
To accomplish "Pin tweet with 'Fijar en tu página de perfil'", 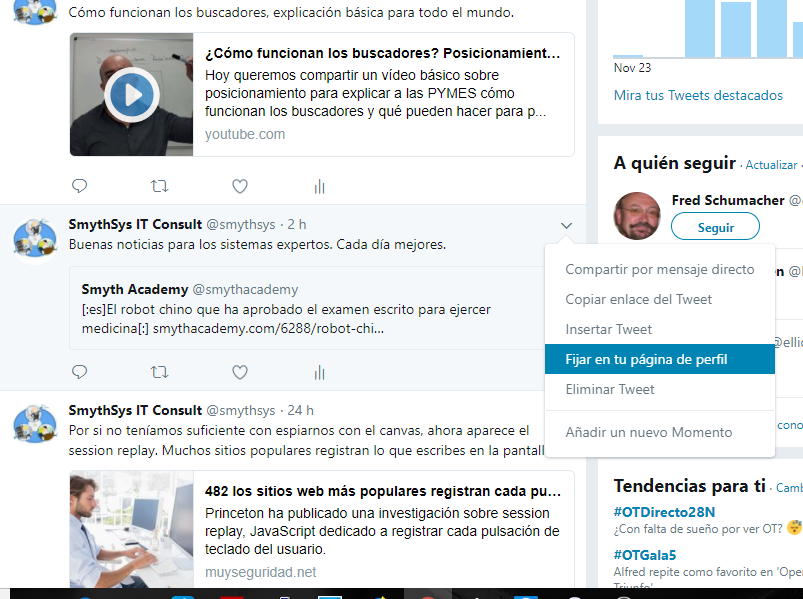I will point(646,359).
